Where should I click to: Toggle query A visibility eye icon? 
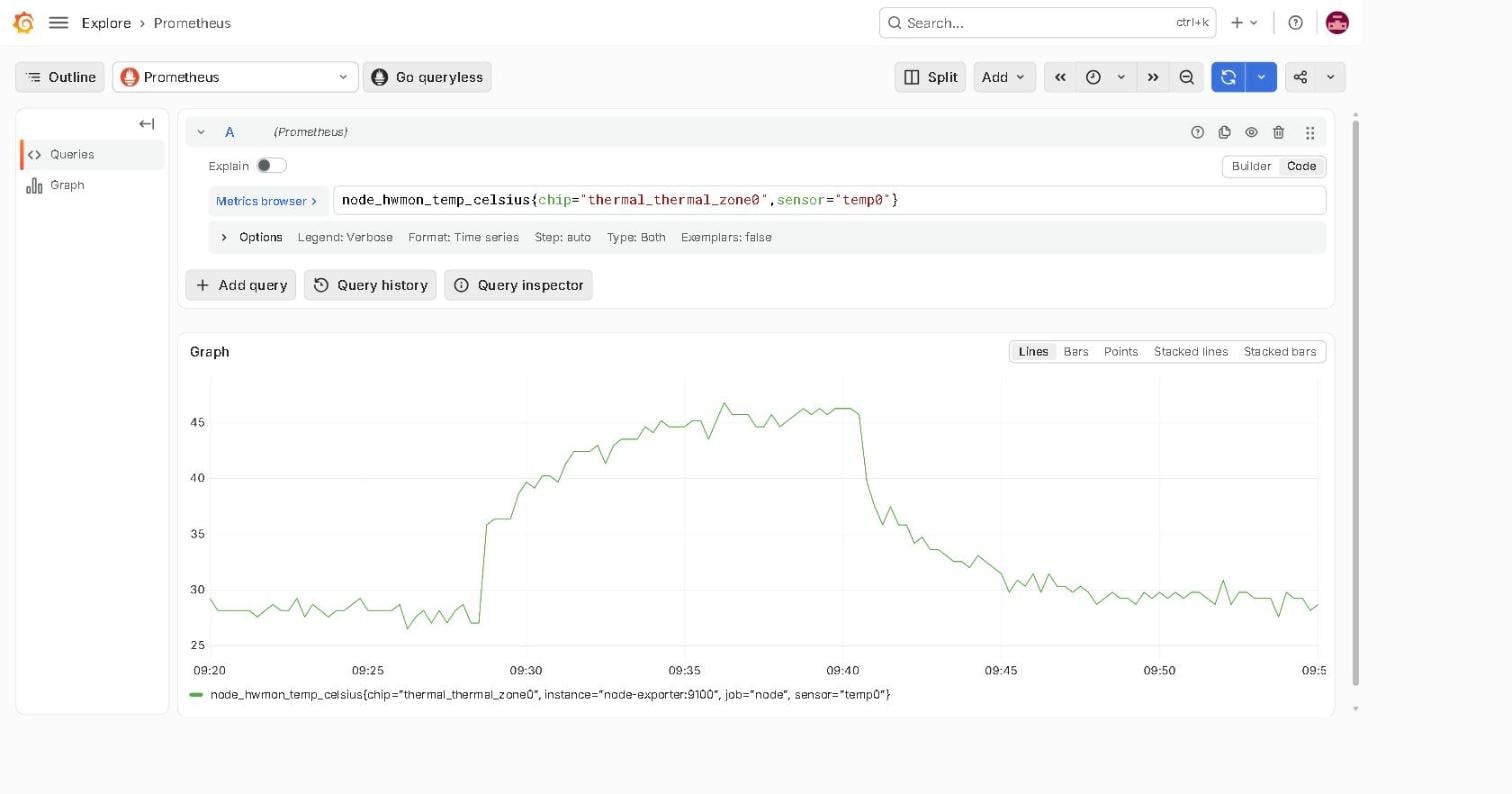[1251, 132]
